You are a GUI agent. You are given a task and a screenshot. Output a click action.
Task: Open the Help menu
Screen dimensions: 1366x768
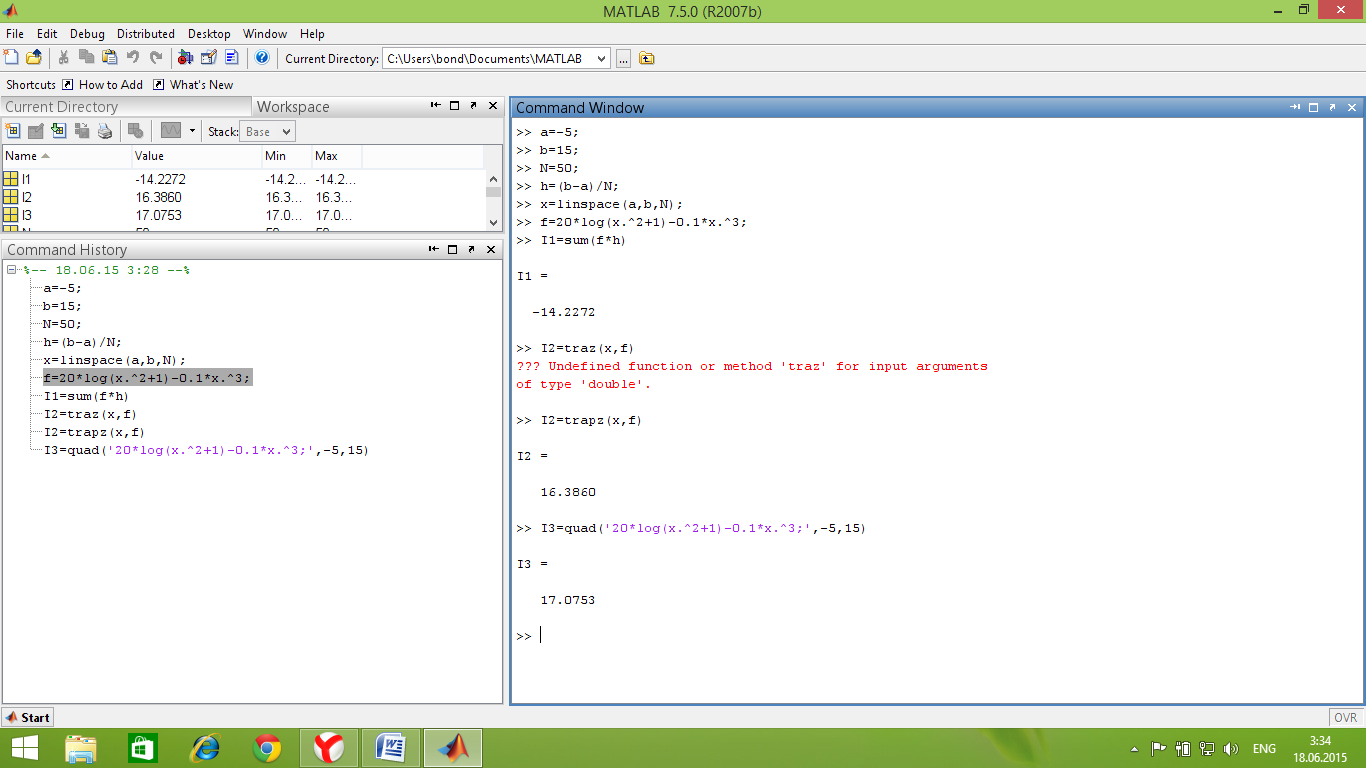click(312, 33)
